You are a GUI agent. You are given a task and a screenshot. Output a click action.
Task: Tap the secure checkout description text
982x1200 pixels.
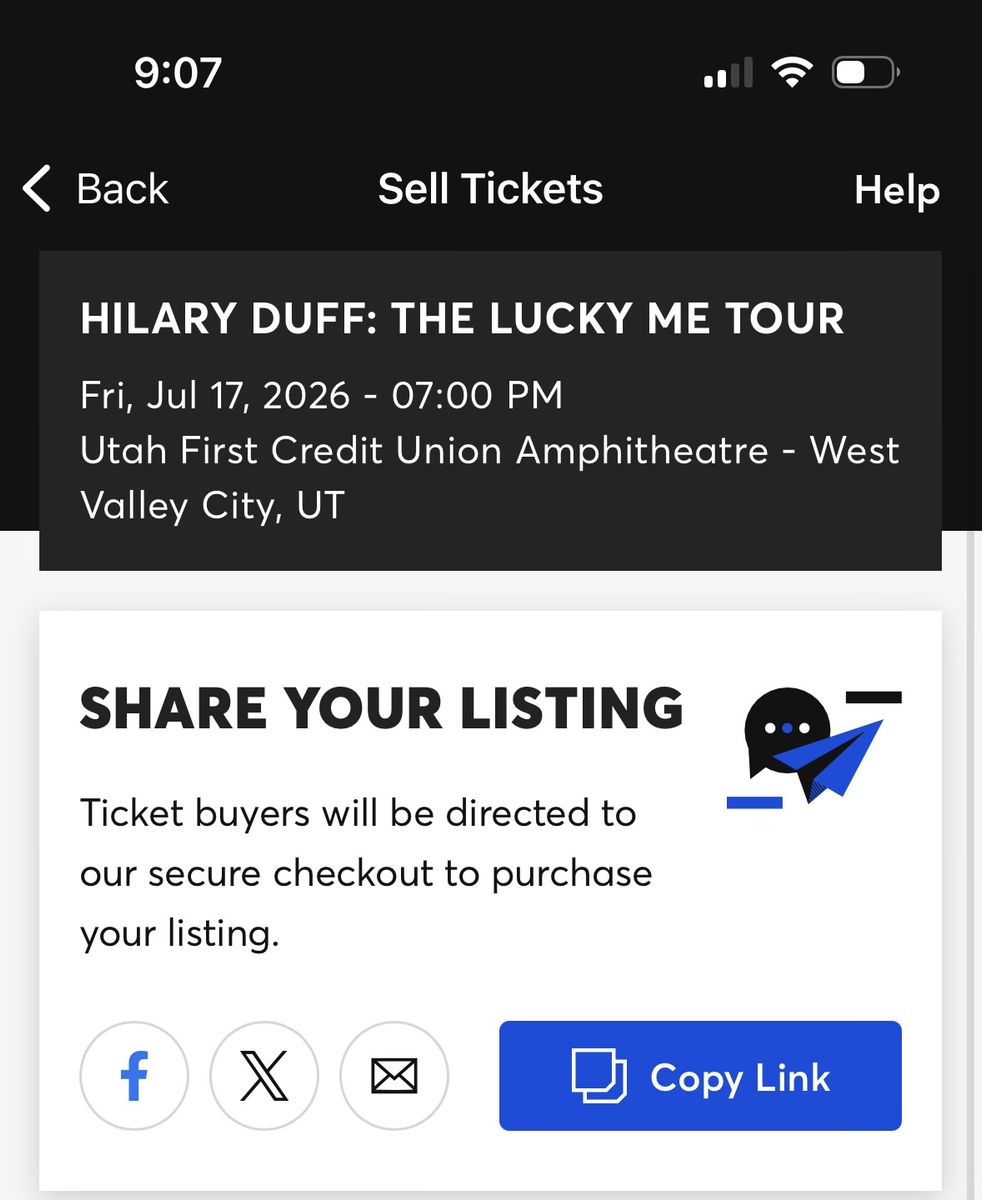[x=366, y=873]
